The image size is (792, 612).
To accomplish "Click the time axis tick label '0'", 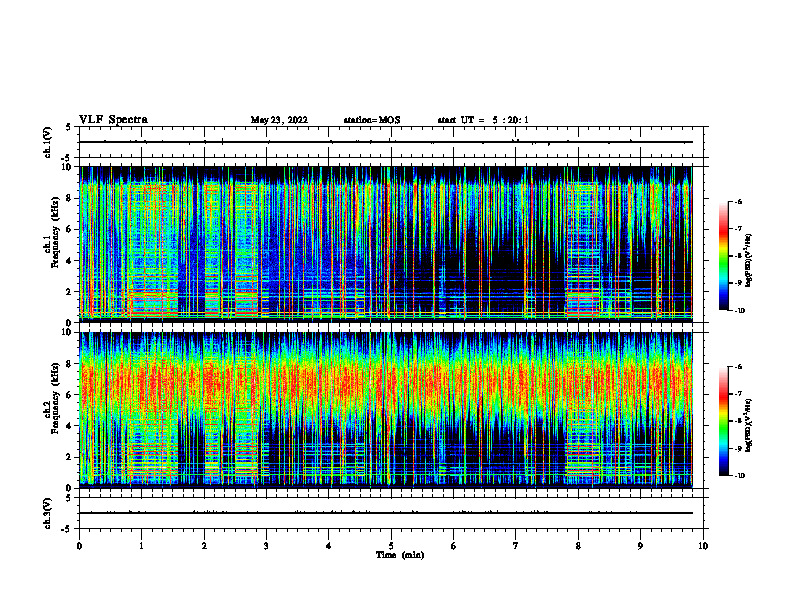I will click(79, 546).
